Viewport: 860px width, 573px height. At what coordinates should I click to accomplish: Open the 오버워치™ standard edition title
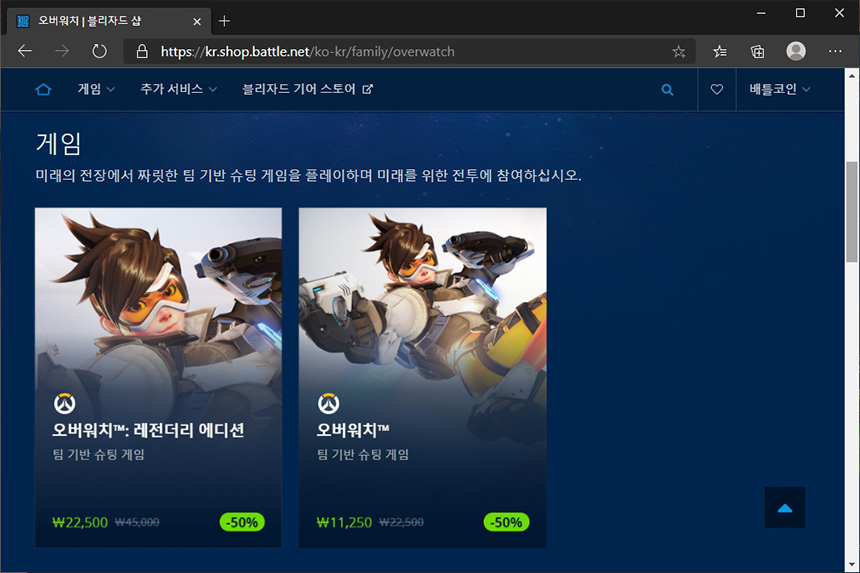click(x=353, y=430)
